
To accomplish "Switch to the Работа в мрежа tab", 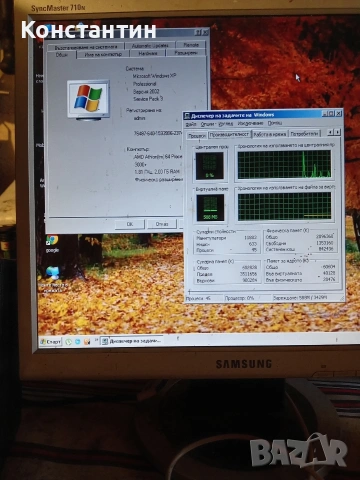I will (x=269, y=134).
